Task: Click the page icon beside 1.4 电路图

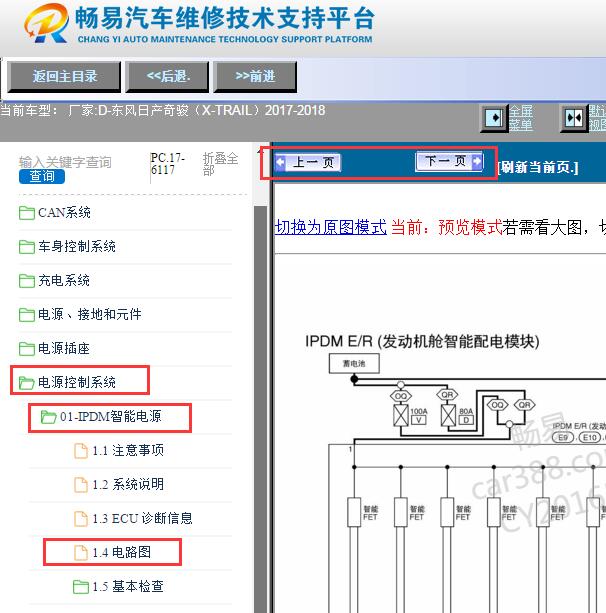Action: click(81, 553)
